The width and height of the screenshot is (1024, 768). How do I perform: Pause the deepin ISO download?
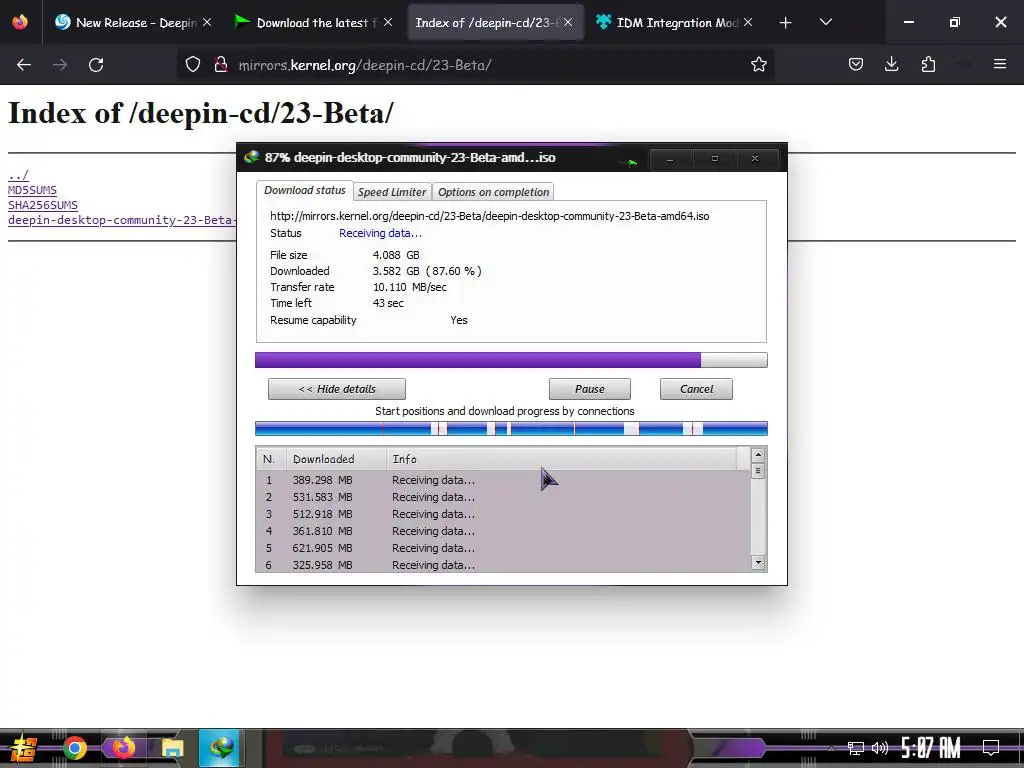click(x=590, y=389)
